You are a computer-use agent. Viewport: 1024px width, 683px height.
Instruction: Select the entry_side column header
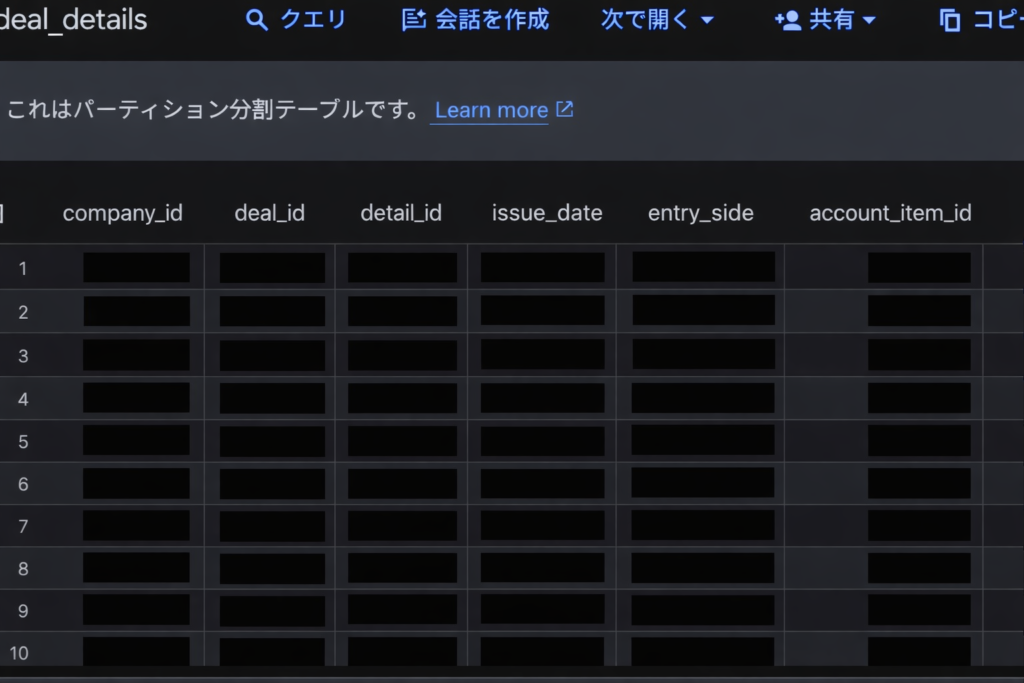[700, 213]
